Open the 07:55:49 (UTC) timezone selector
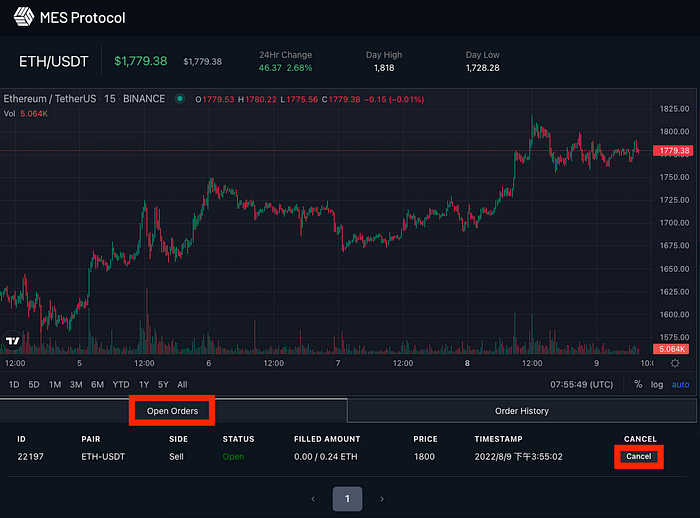Image resolution: width=700 pixels, height=518 pixels. pos(582,384)
